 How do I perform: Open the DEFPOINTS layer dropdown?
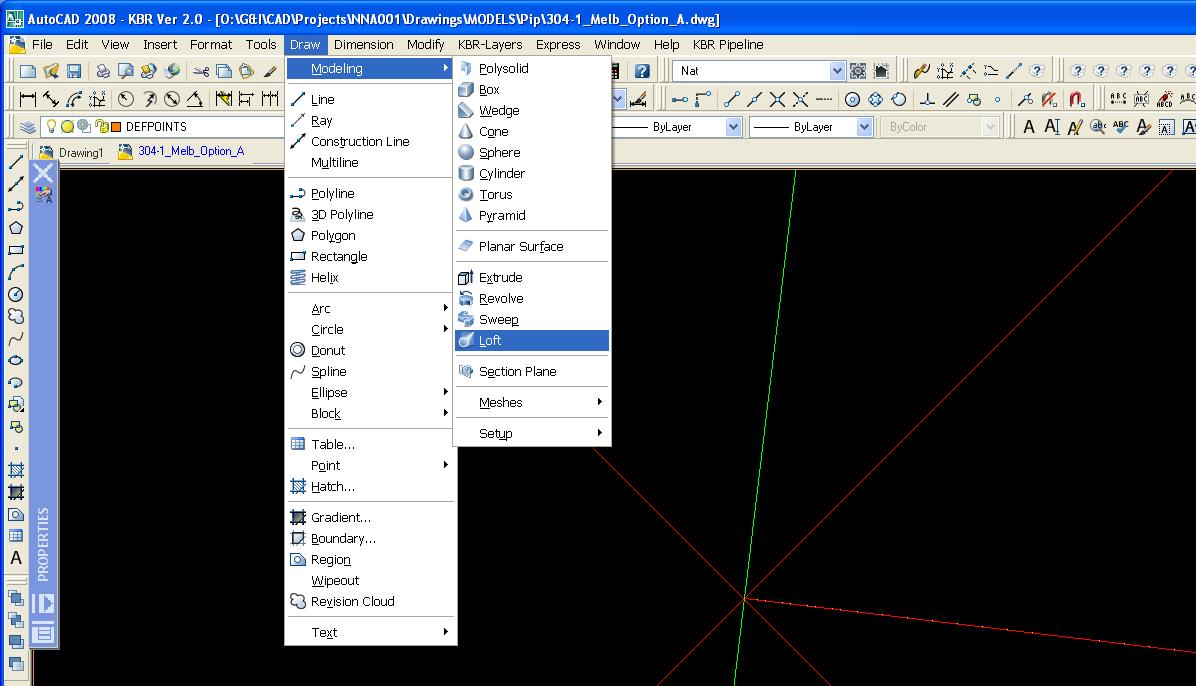pos(162,127)
